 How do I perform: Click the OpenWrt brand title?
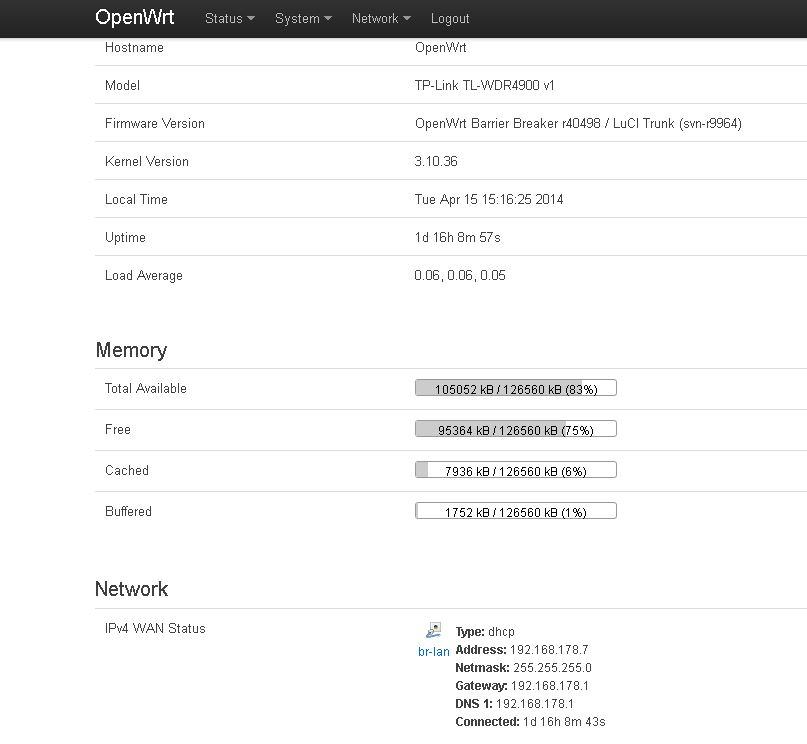(x=135, y=18)
